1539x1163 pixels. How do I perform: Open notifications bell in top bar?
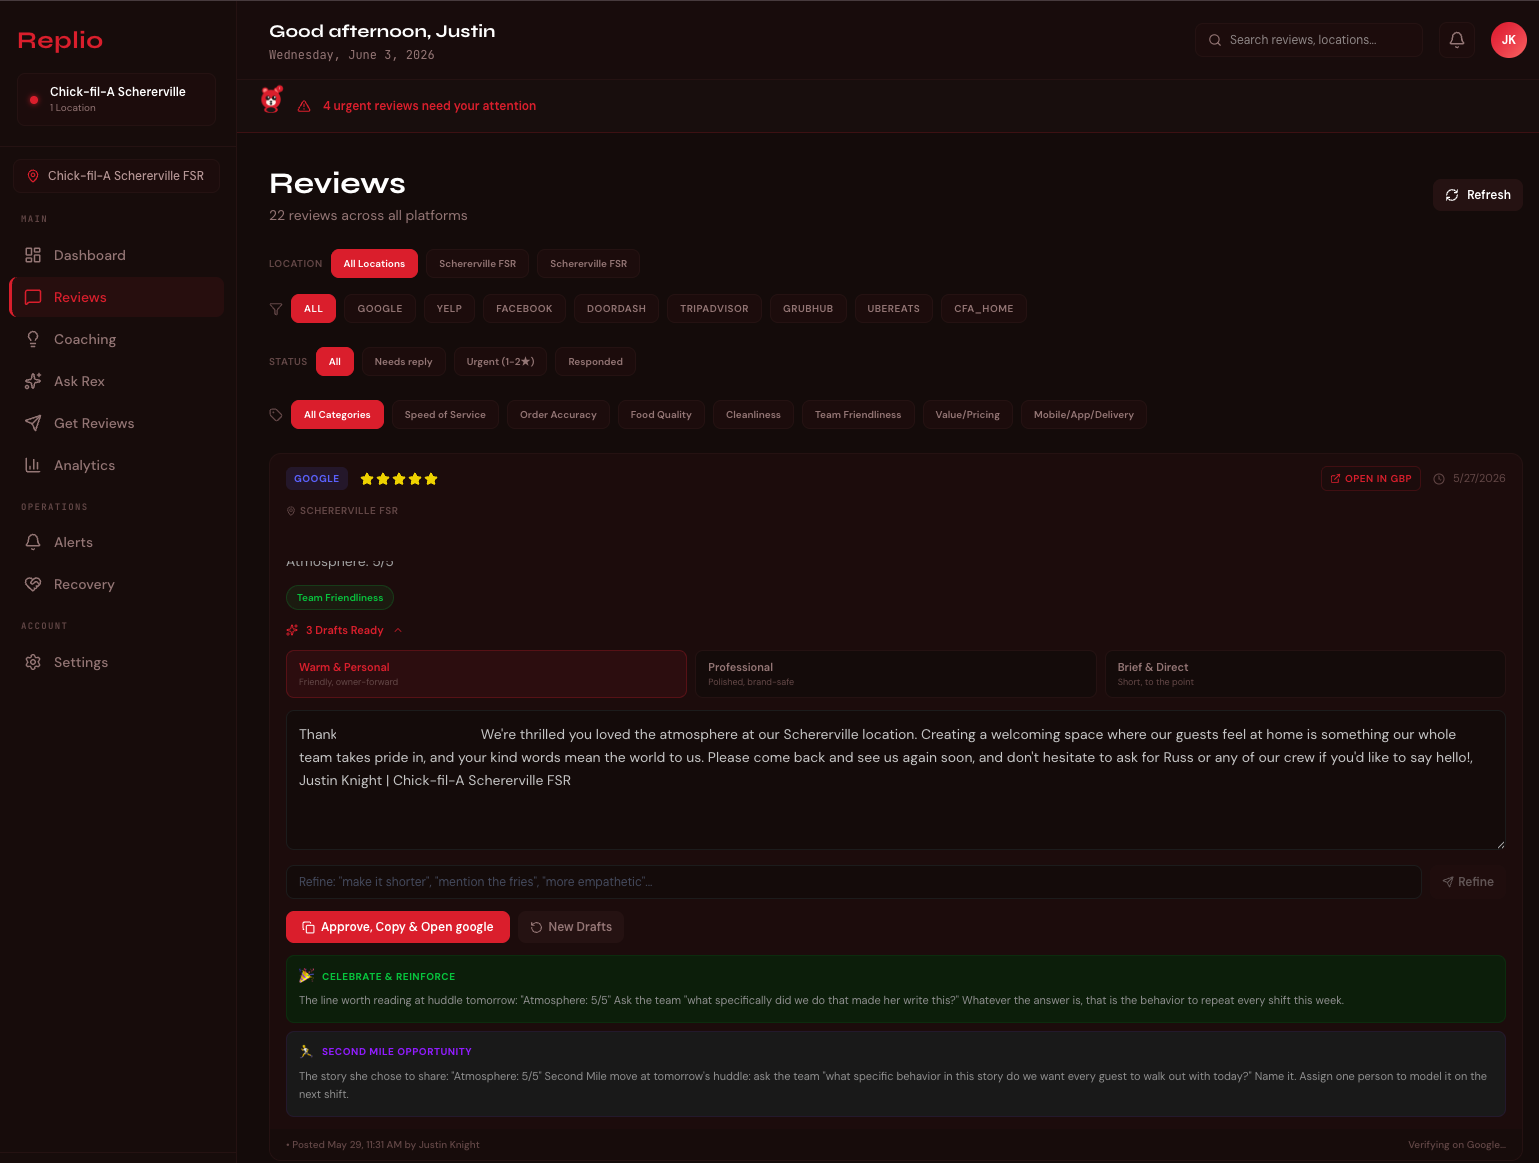click(x=1457, y=40)
